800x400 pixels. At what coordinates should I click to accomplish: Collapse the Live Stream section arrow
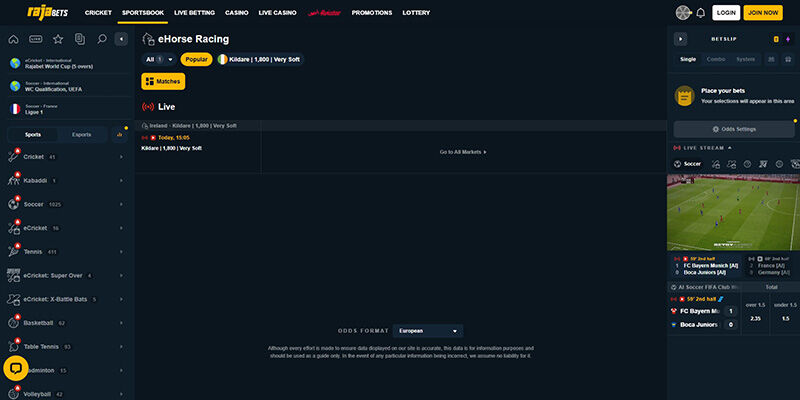pos(730,148)
